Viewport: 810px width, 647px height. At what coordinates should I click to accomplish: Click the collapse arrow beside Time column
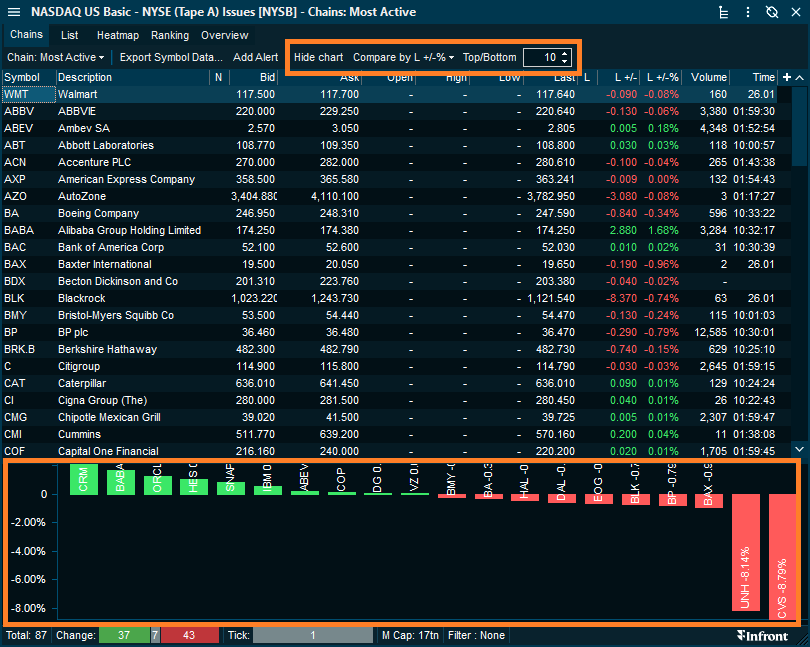[799, 77]
